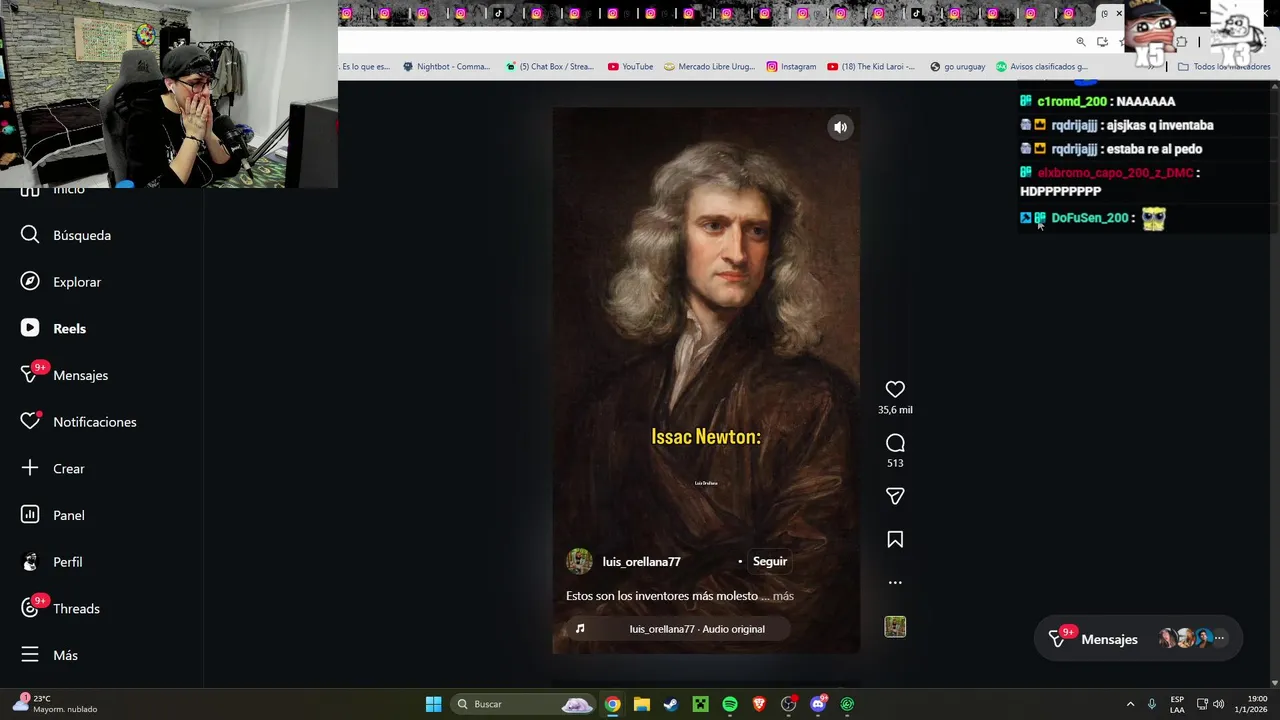Open the reel comments bubble icon
This screenshot has width=1280, height=720.
(895, 443)
